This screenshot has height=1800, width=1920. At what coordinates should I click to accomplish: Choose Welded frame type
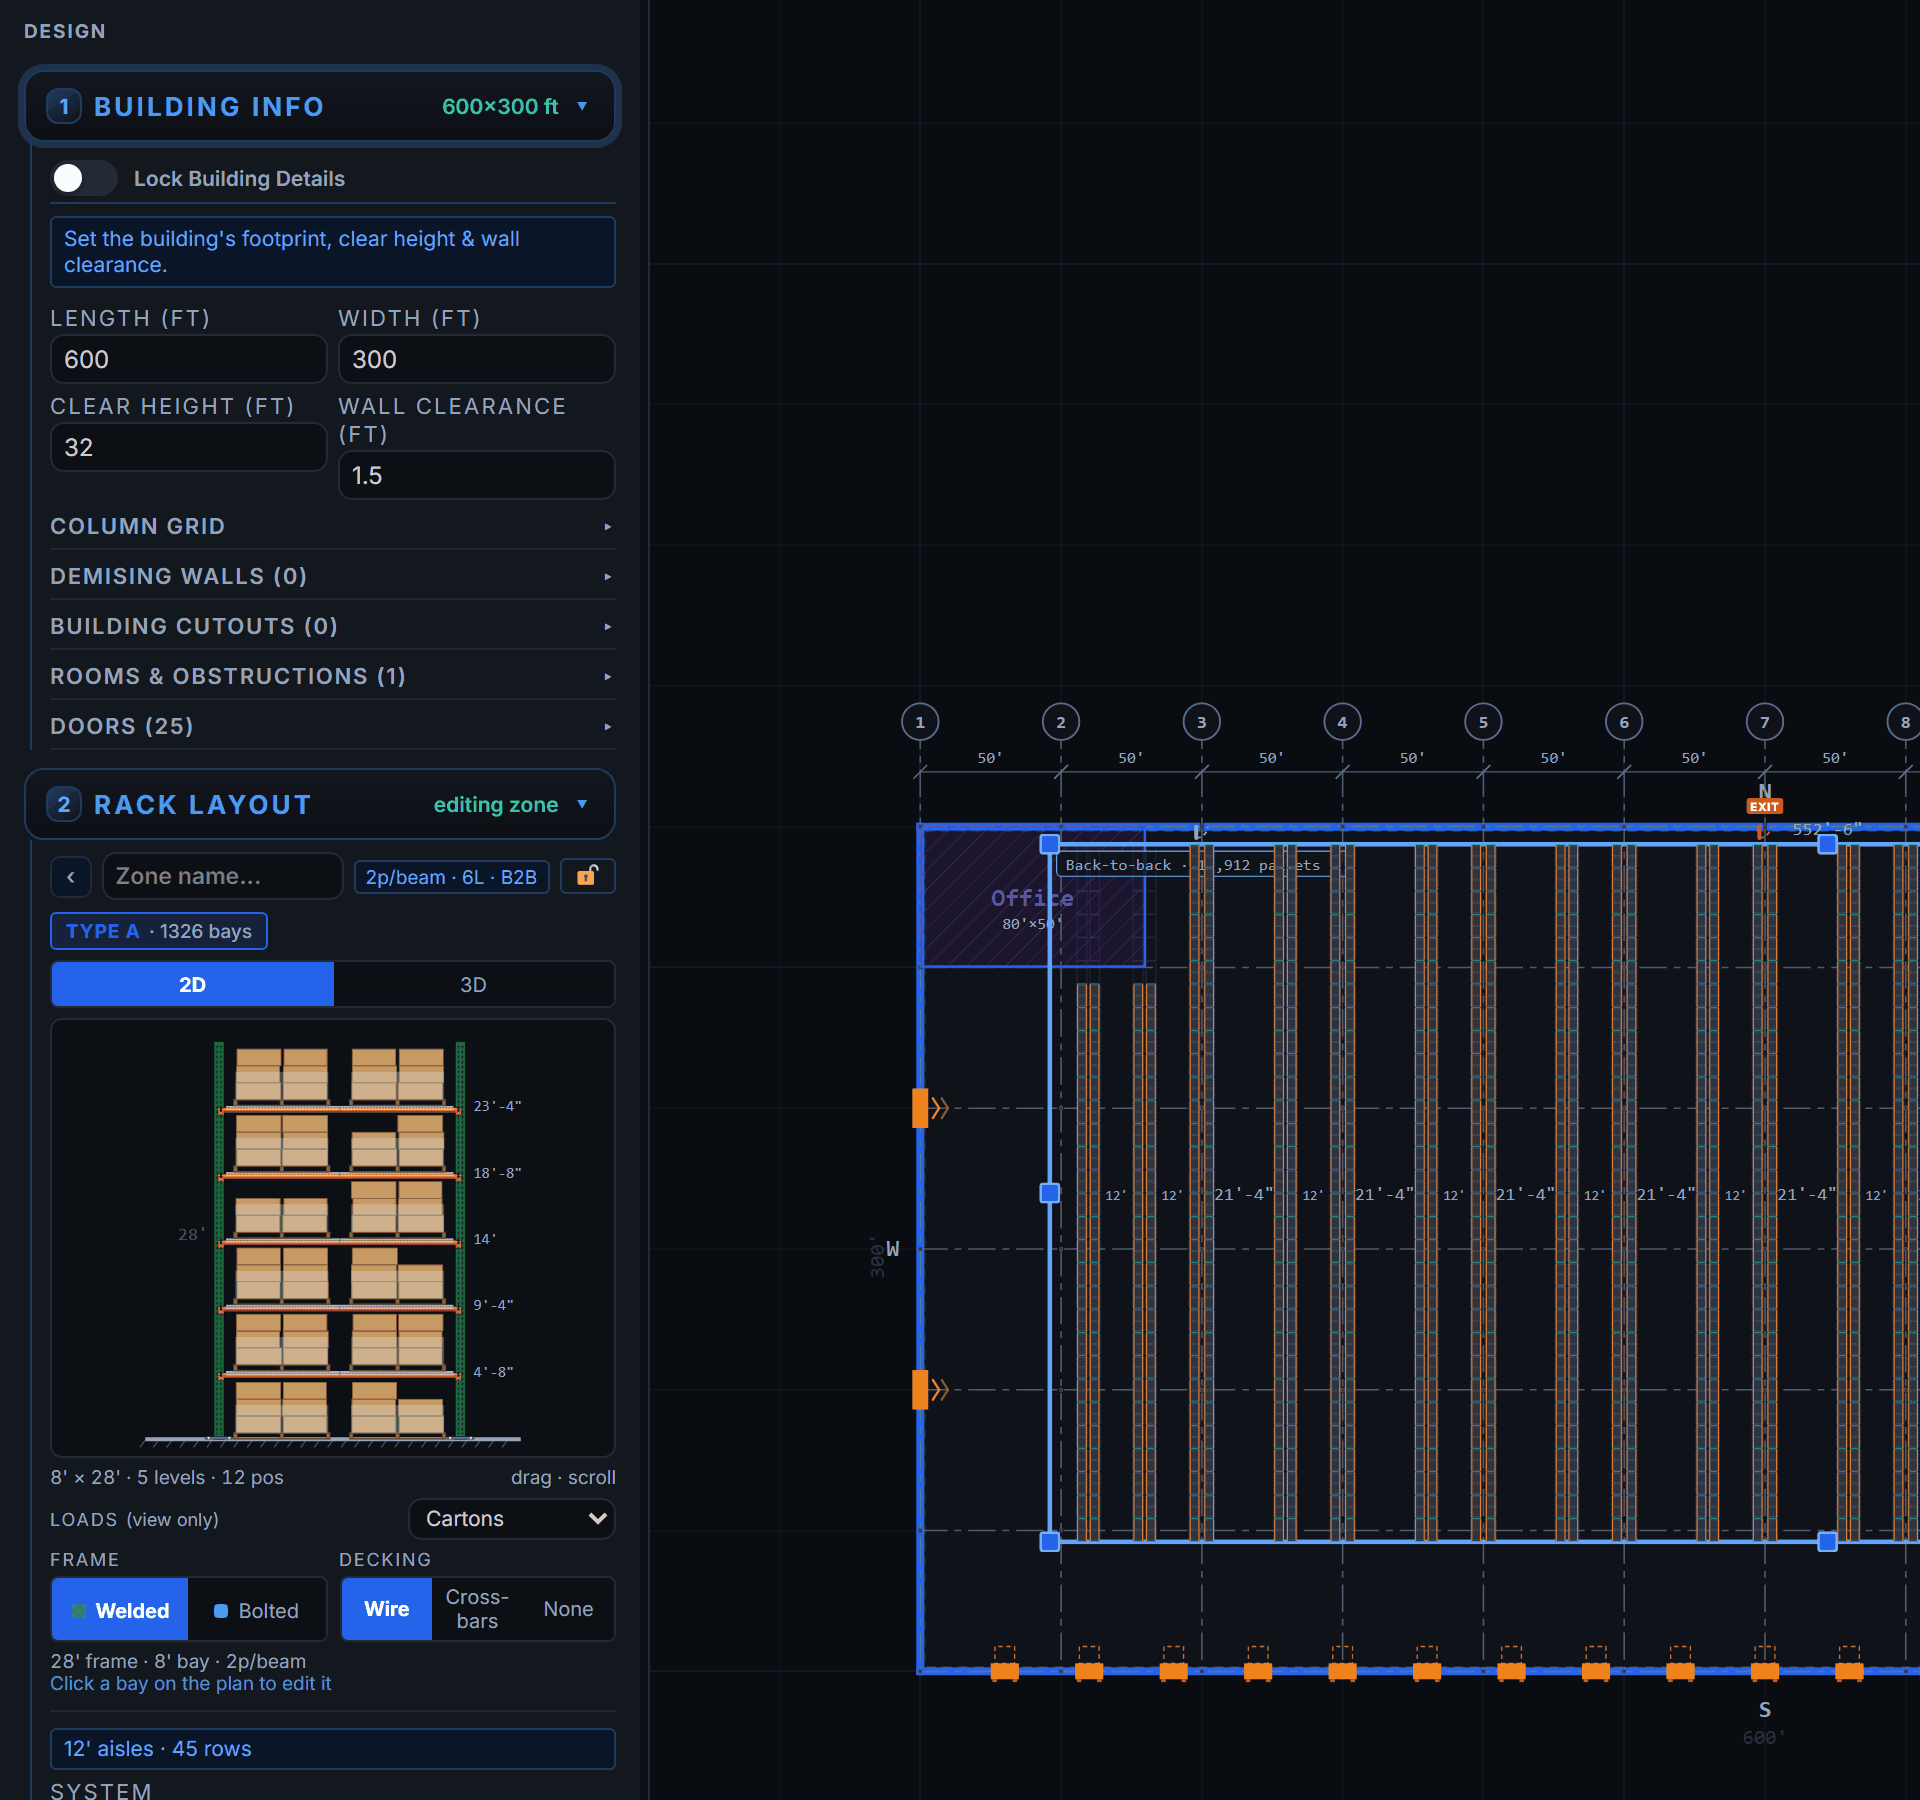point(120,1610)
